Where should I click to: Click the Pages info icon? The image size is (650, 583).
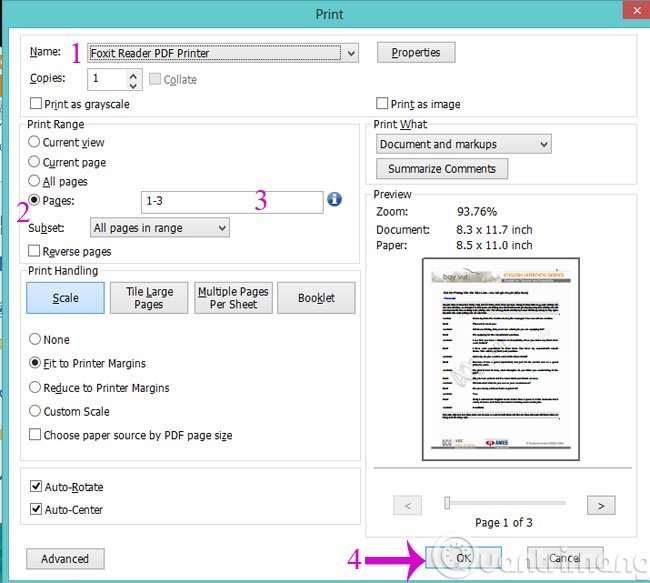click(335, 200)
